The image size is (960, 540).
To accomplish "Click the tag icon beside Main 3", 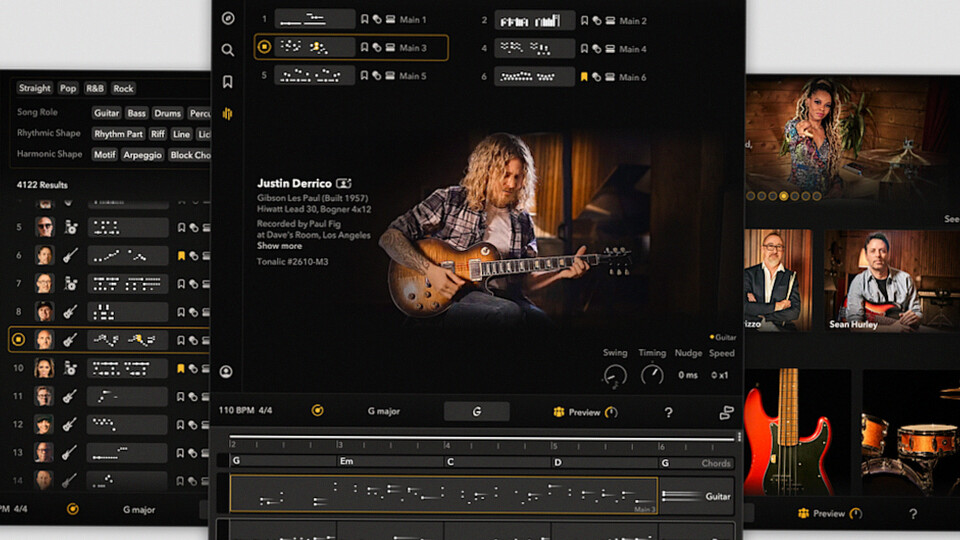I will [x=377, y=48].
